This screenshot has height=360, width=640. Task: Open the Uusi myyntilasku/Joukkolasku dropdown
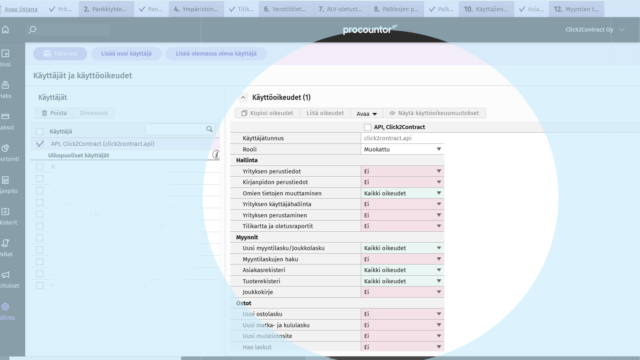(402, 248)
